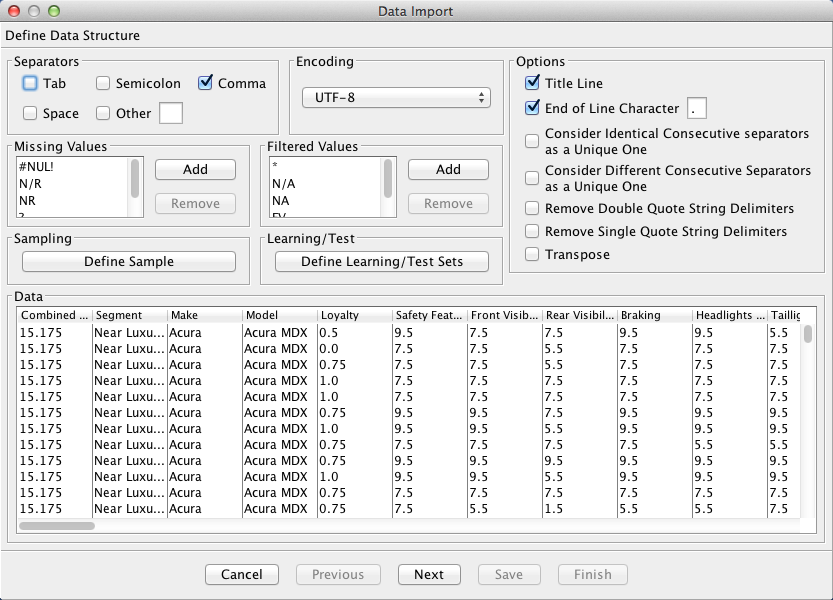
Task: Click the Loyalty column header
Action: pyautogui.click(x=354, y=316)
